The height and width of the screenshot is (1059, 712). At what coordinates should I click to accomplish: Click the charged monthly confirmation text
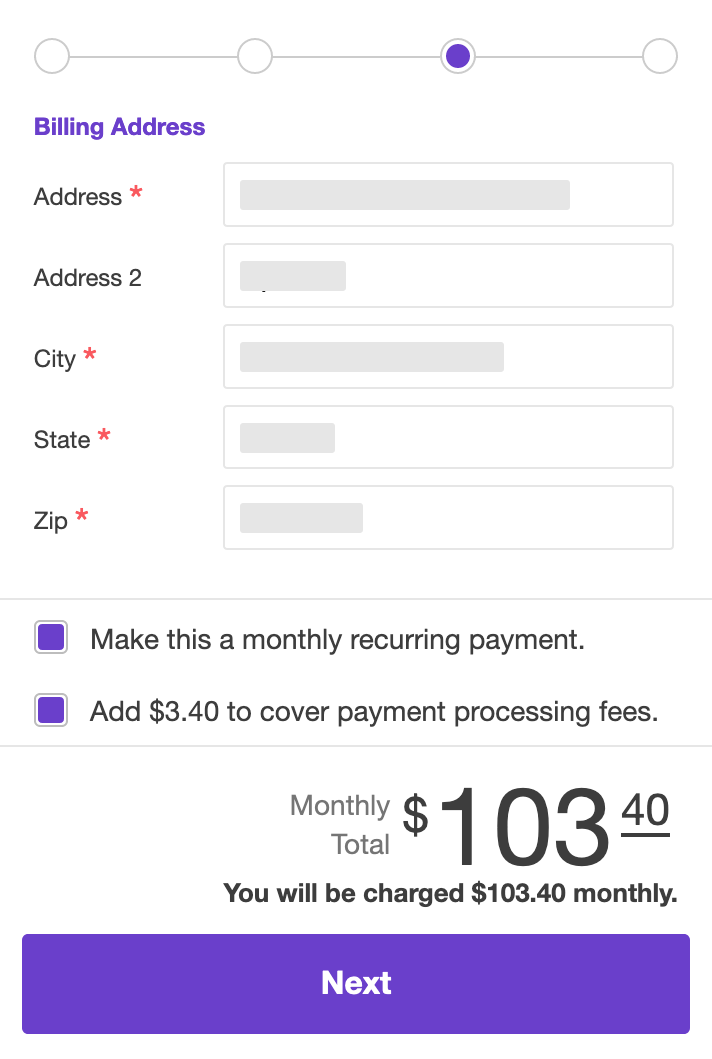pyautogui.click(x=449, y=893)
